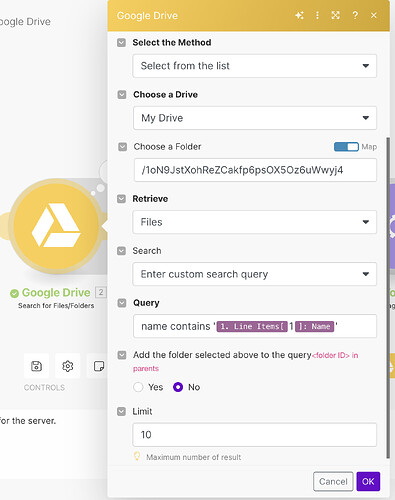Image resolution: width=395 pixels, height=500 pixels.
Task: Click the CONTROLS label
Action: 44,388
